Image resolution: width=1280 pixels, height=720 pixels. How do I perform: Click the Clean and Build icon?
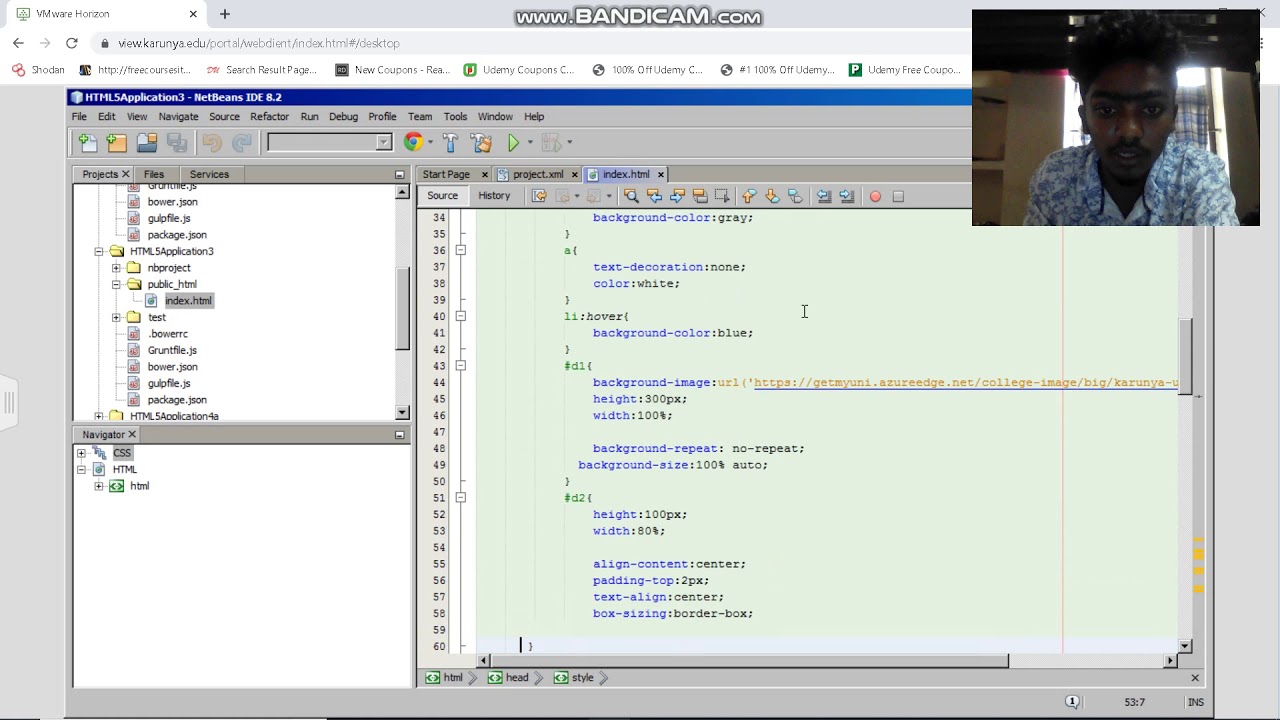481,143
